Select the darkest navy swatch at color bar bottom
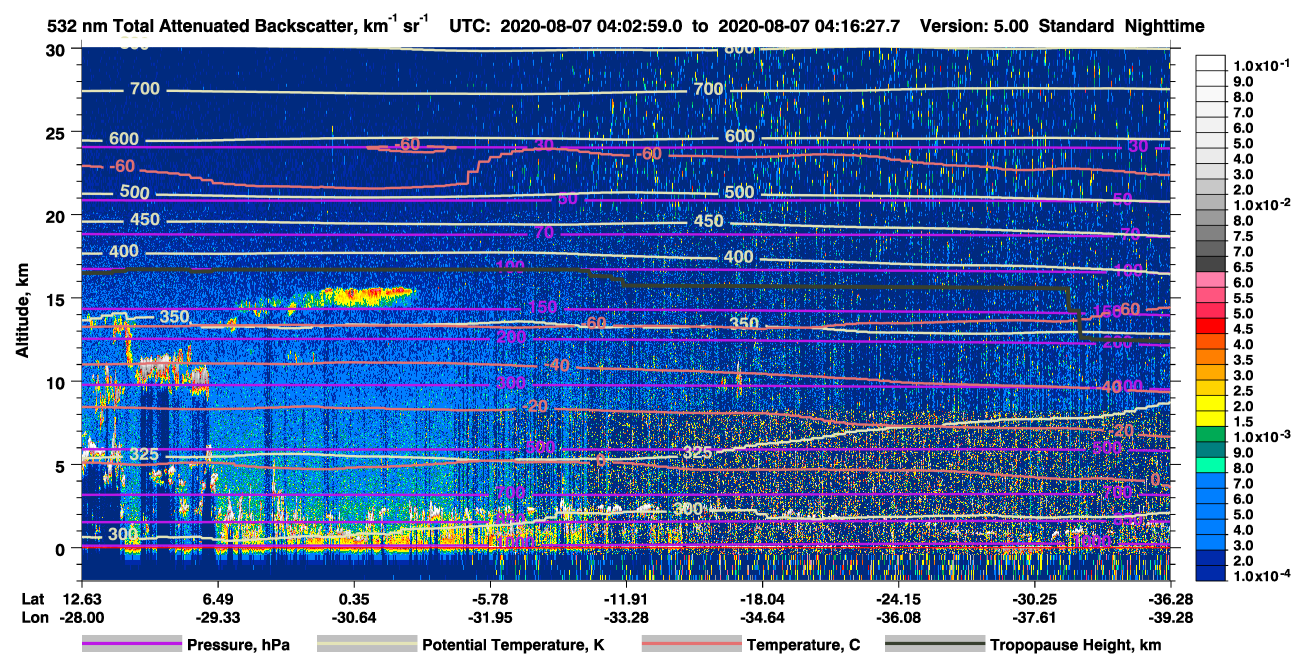This screenshot has height=667, width=1300. point(1210,573)
